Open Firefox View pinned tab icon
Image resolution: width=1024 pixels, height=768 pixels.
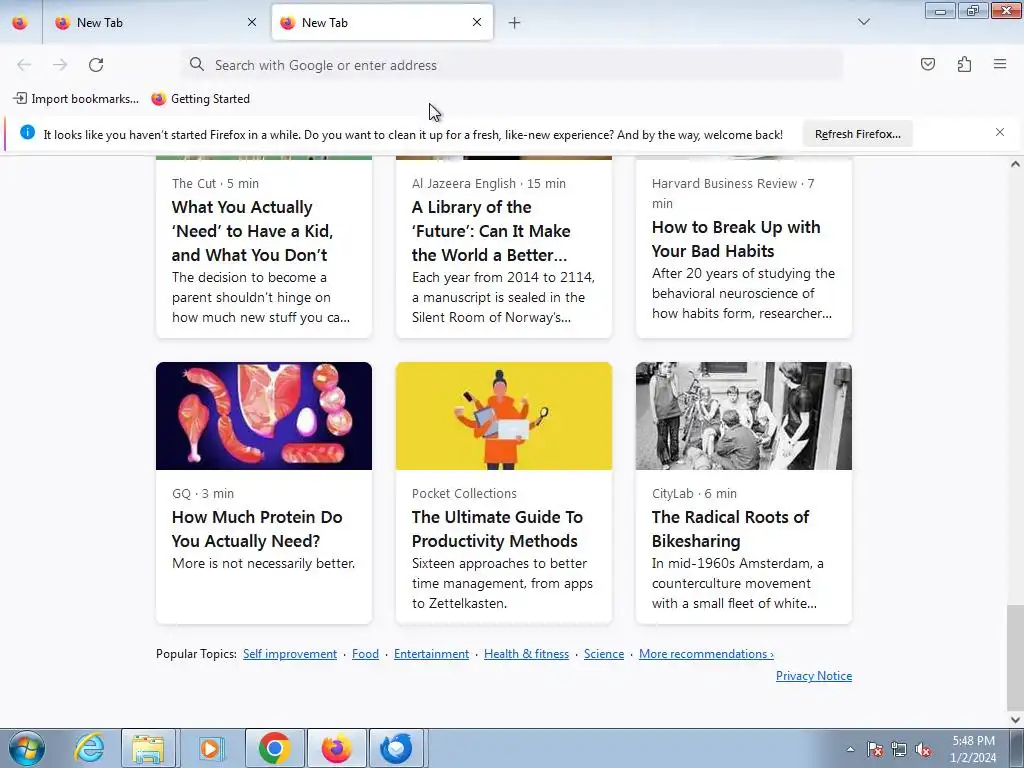20,22
